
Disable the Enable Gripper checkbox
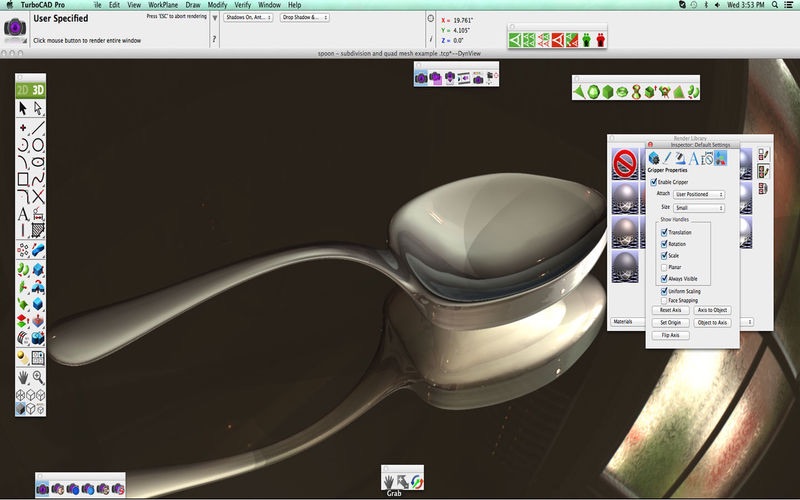[x=654, y=182]
